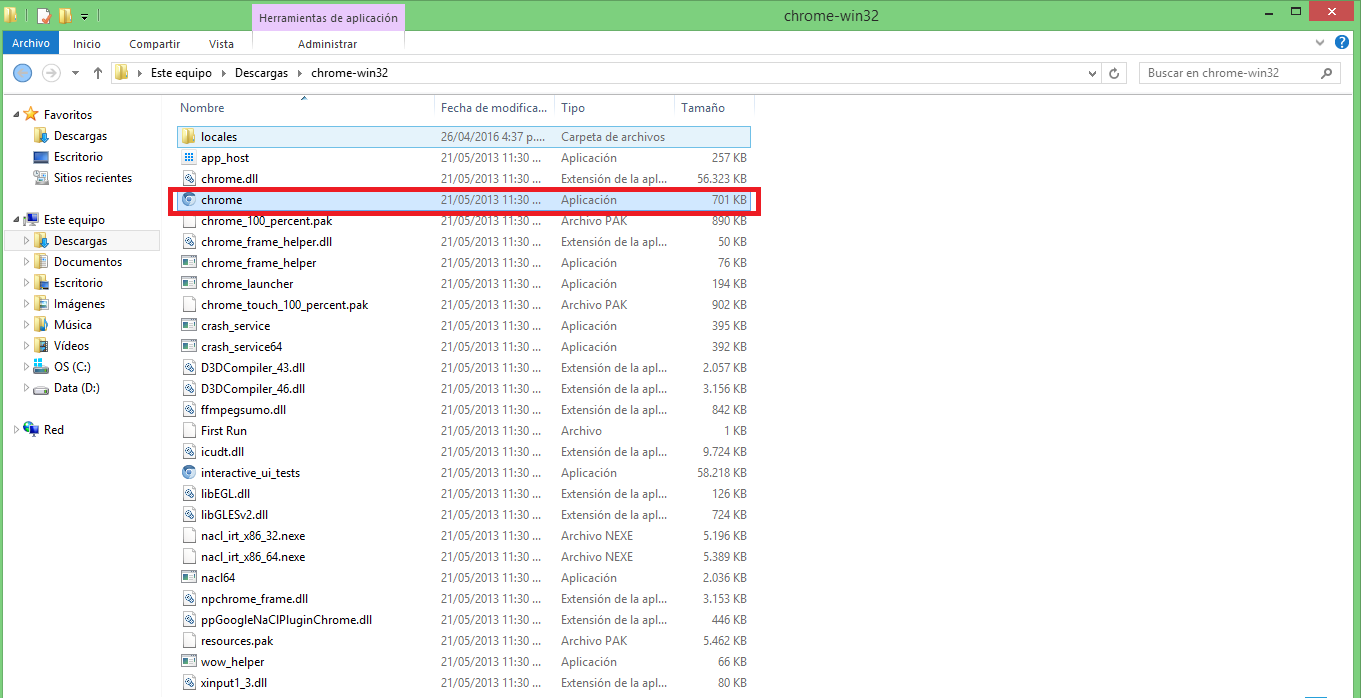Viewport: 1361px width, 698px height.
Task: Select the Data (D:) drive
Action: pyautogui.click(x=77, y=388)
